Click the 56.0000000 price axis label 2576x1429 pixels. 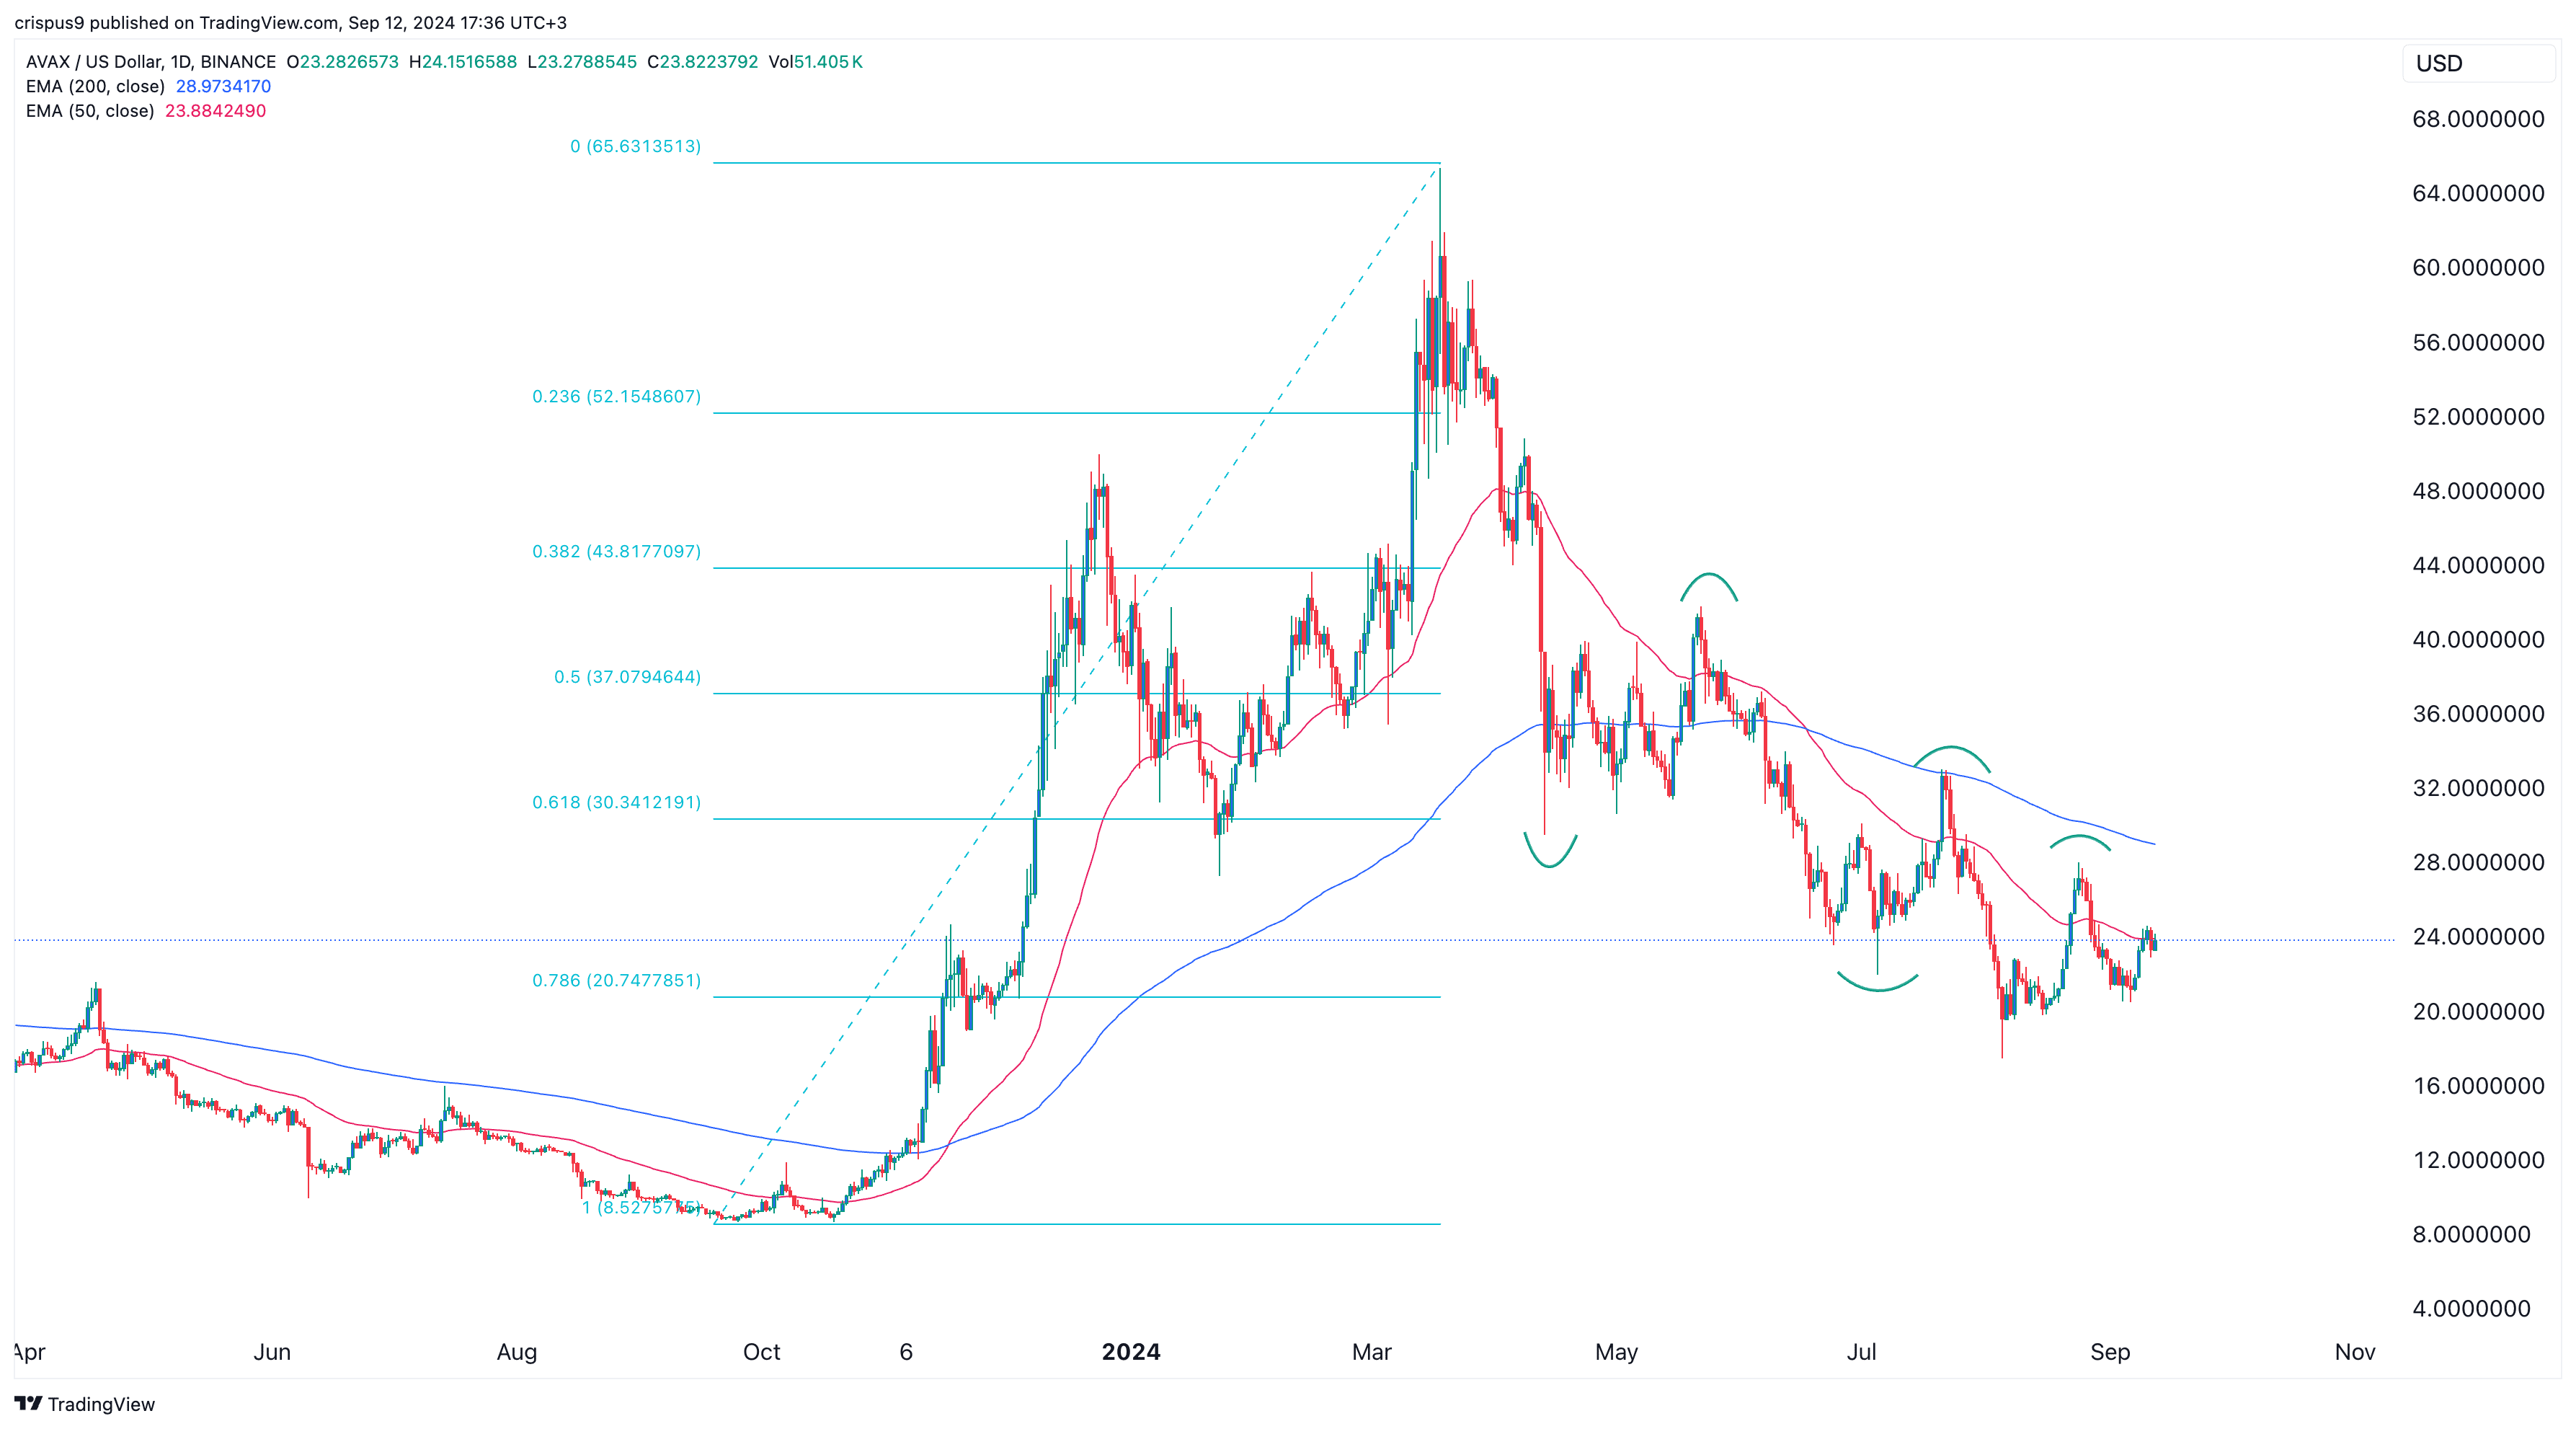pos(2478,342)
